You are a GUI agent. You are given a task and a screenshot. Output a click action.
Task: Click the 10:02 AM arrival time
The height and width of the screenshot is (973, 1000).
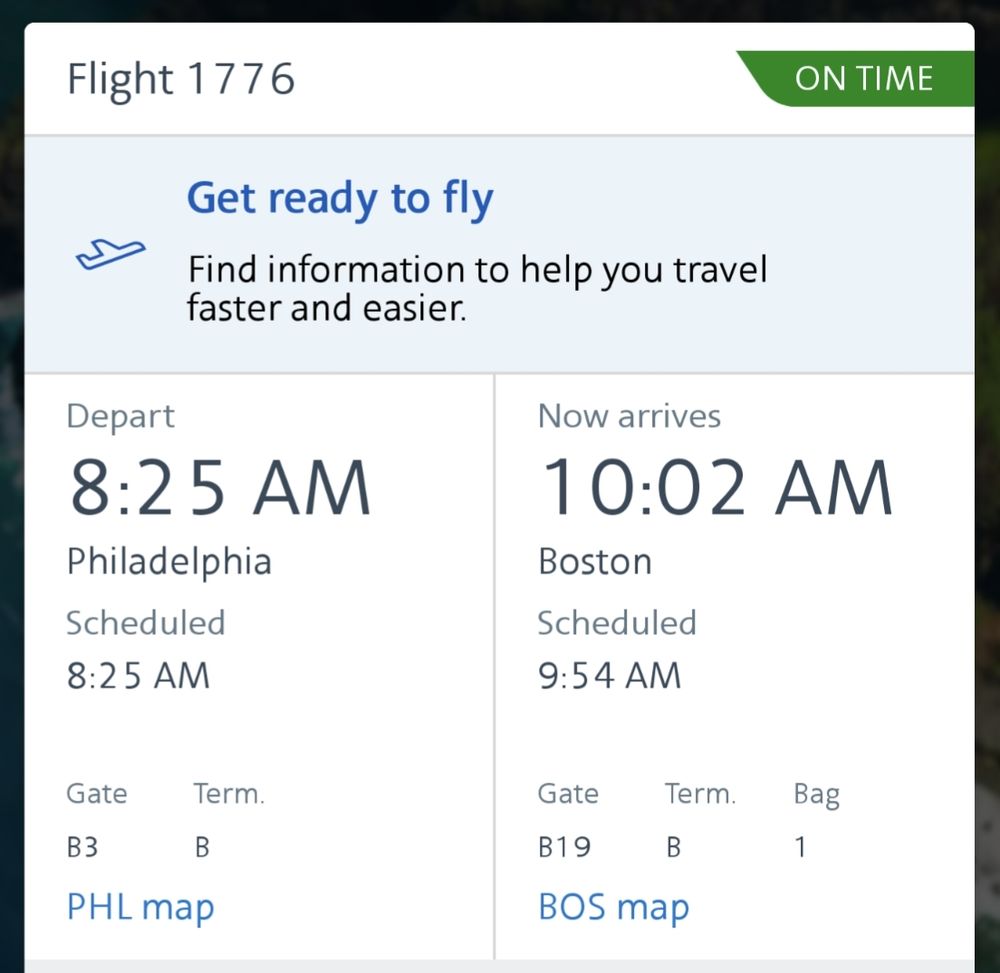point(715,489)
